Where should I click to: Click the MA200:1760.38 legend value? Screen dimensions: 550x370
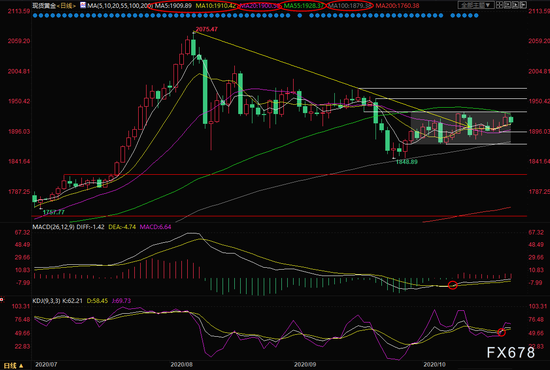point(397,6)
